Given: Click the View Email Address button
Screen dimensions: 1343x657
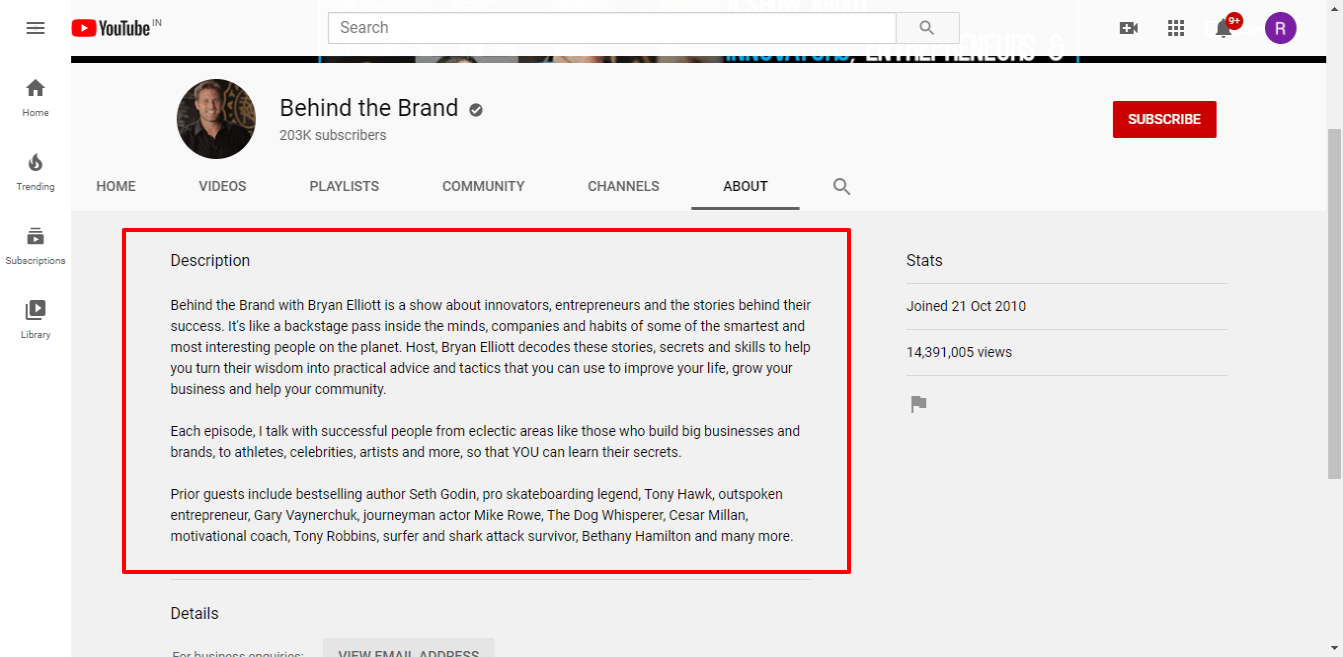Looking at the screenshot, I should 408,648.
